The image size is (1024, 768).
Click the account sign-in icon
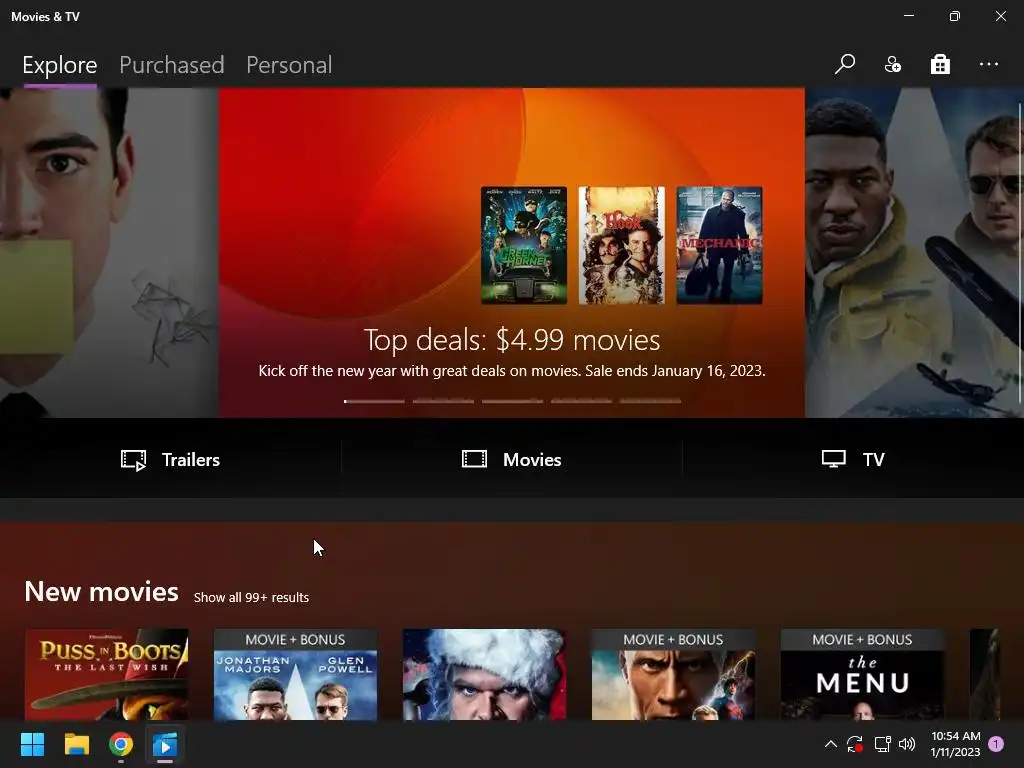click(x=893, y=64)
